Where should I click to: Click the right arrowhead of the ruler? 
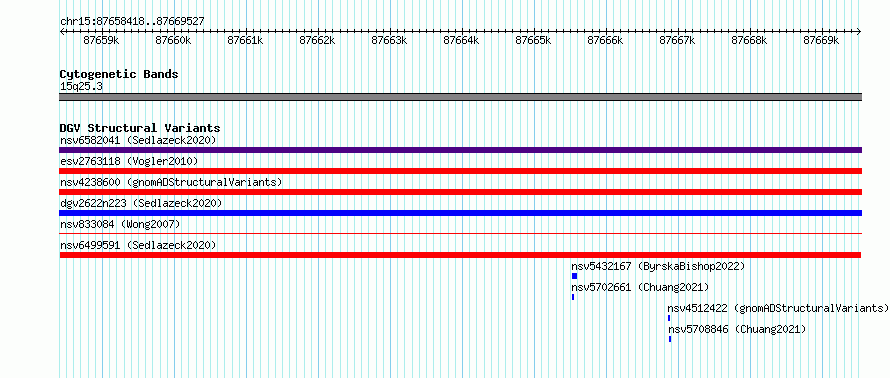click(859, 32)
